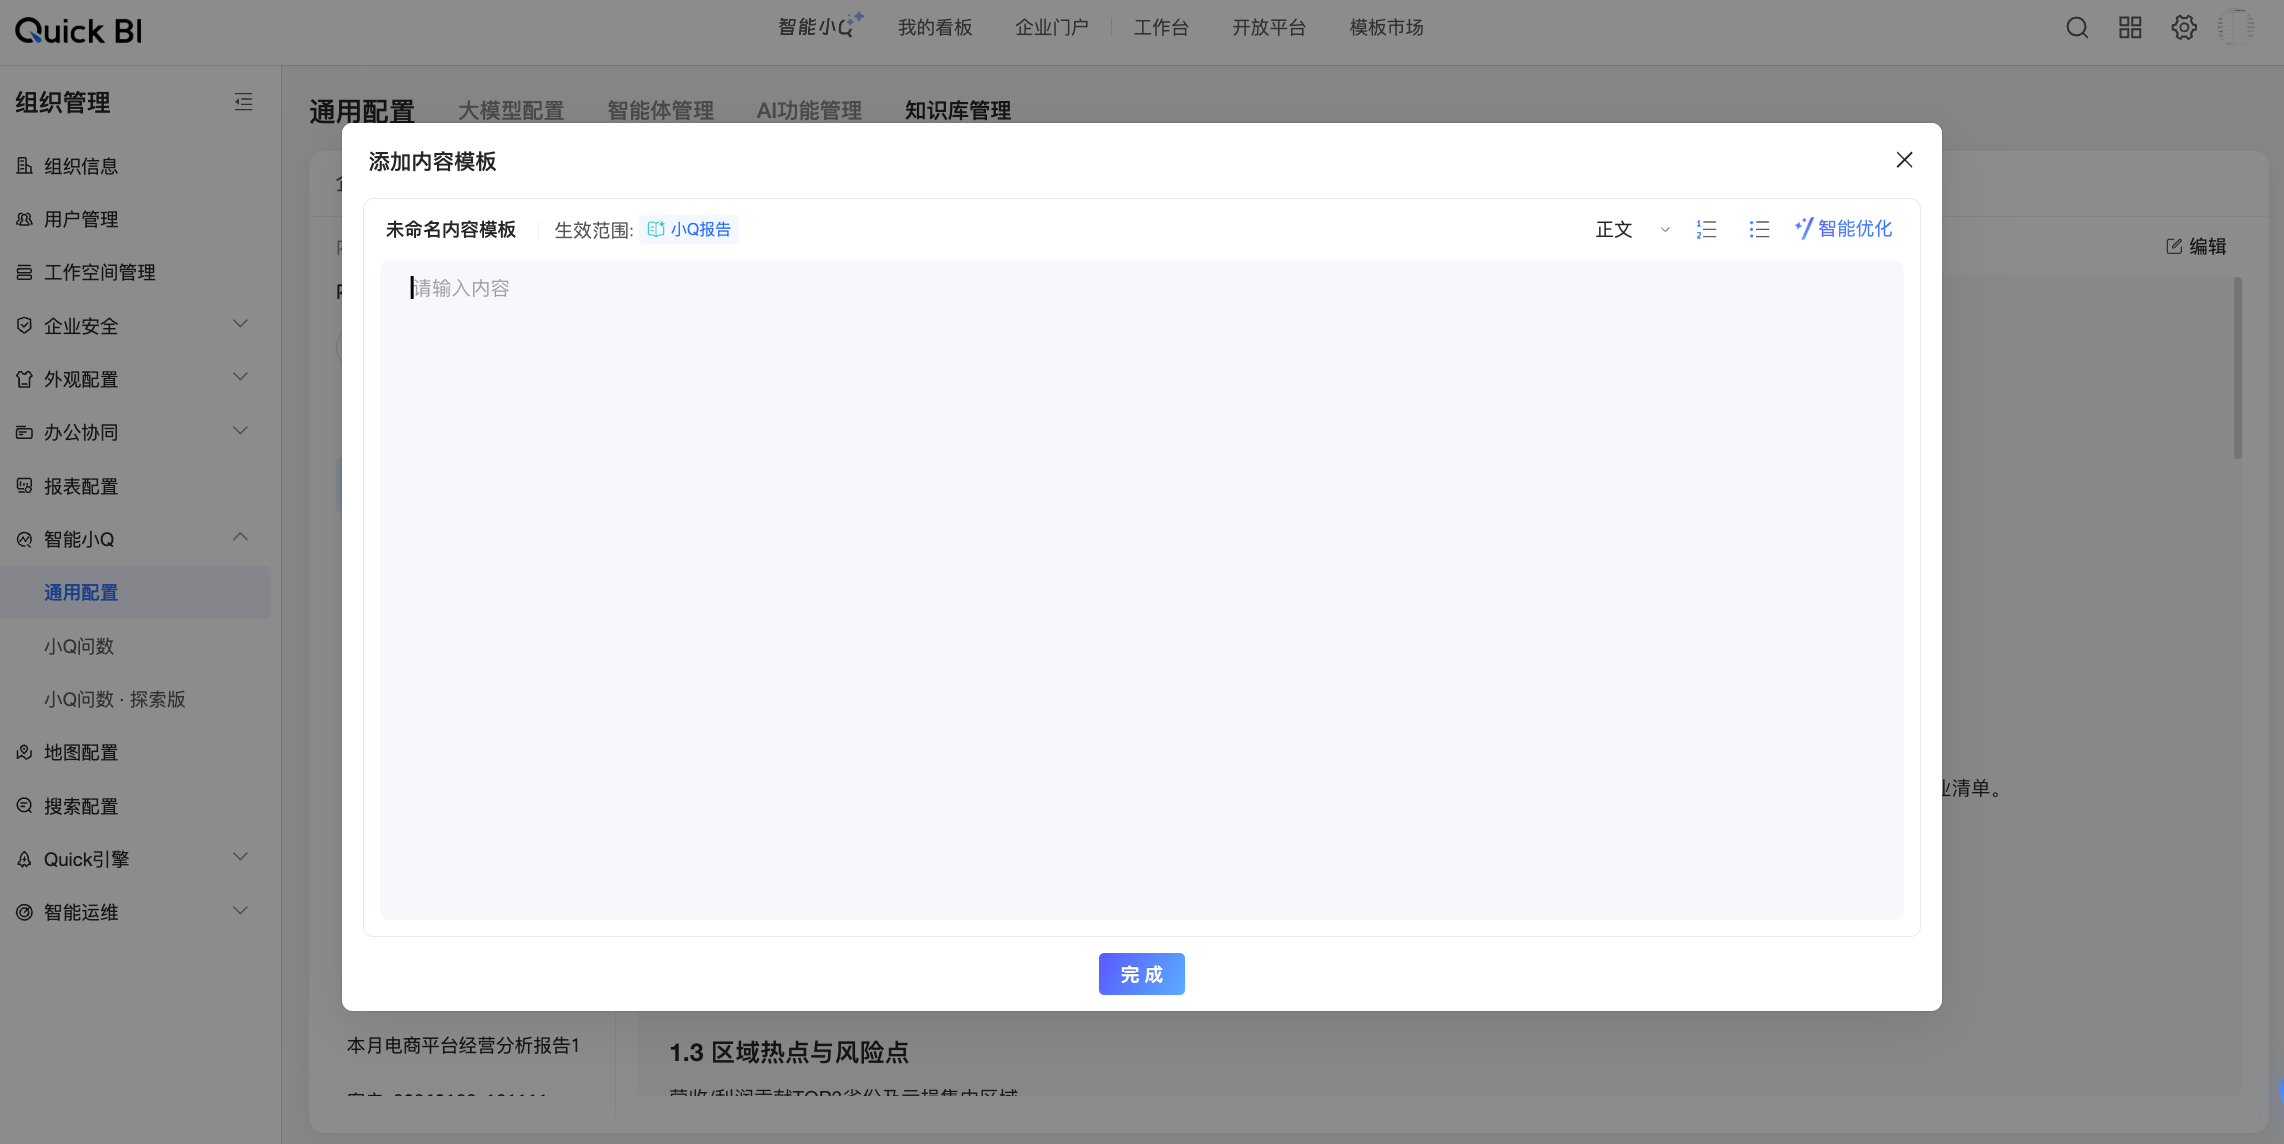Click the 智能优化 sparkle button
Screen dimensions: 2284x1144
click(1843, 229)
